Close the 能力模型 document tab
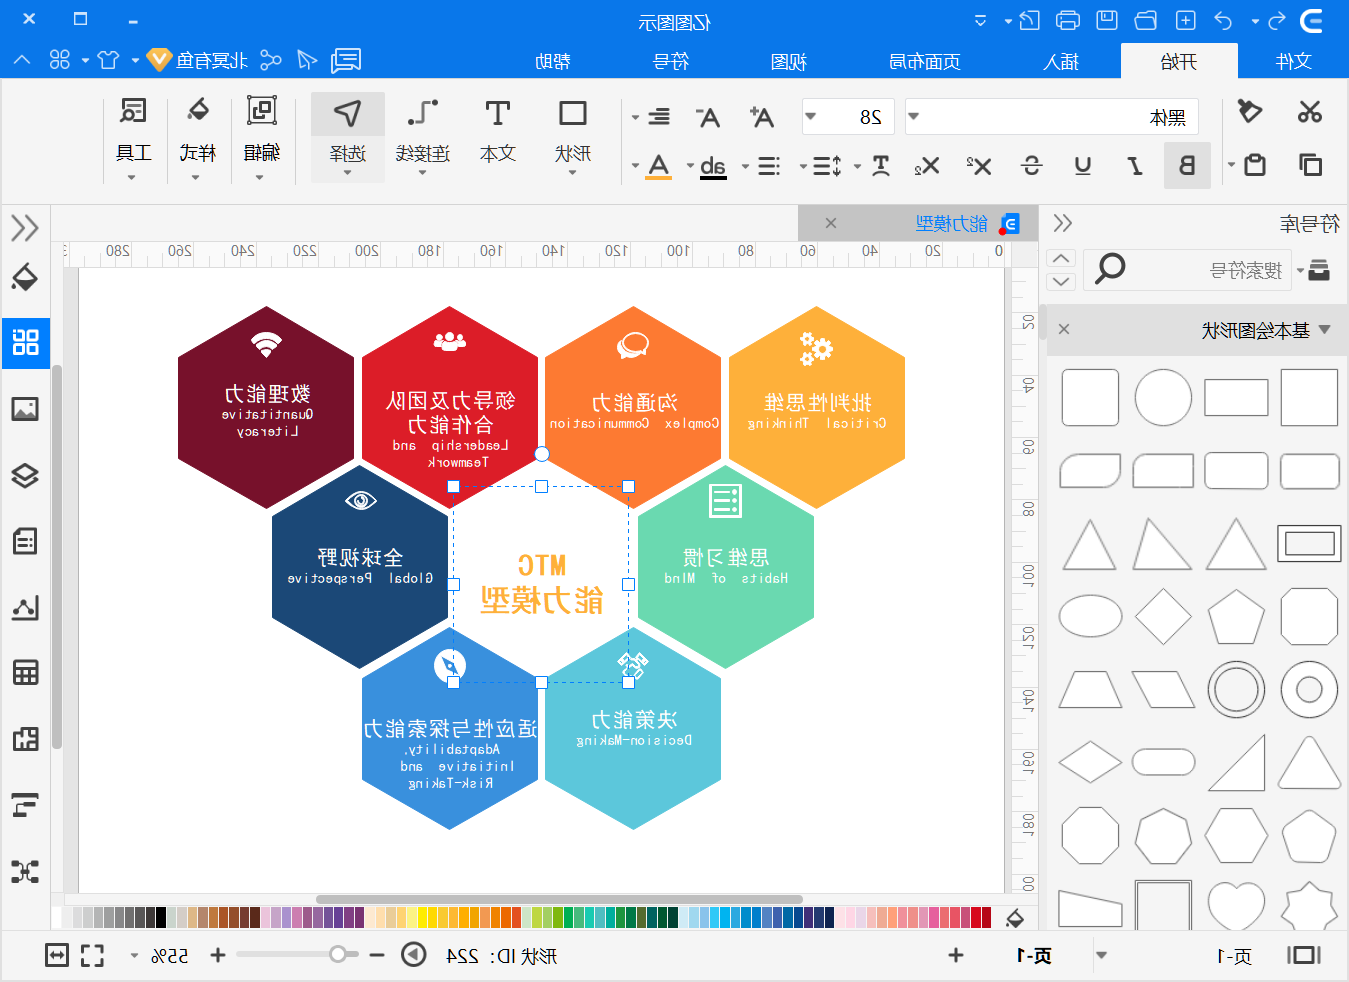 point(831,223)
